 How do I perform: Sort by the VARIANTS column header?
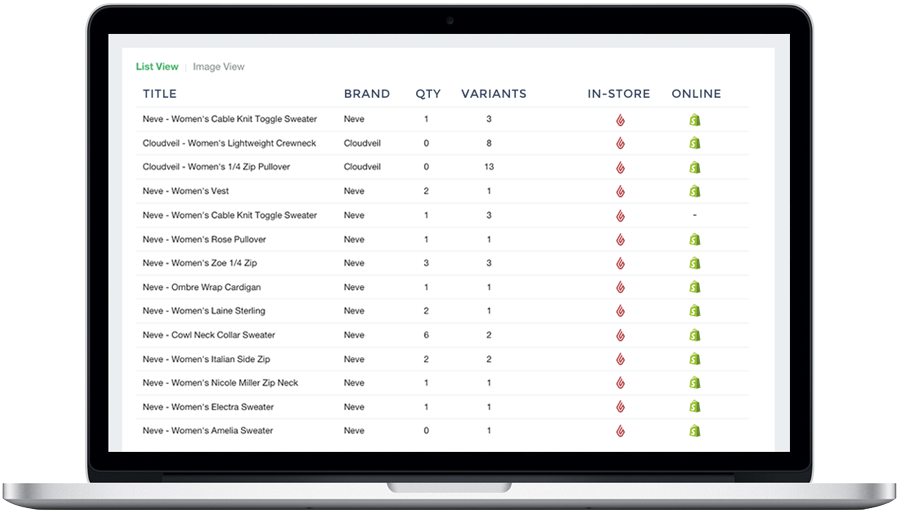pyautogui.click(x=494, y=94)
